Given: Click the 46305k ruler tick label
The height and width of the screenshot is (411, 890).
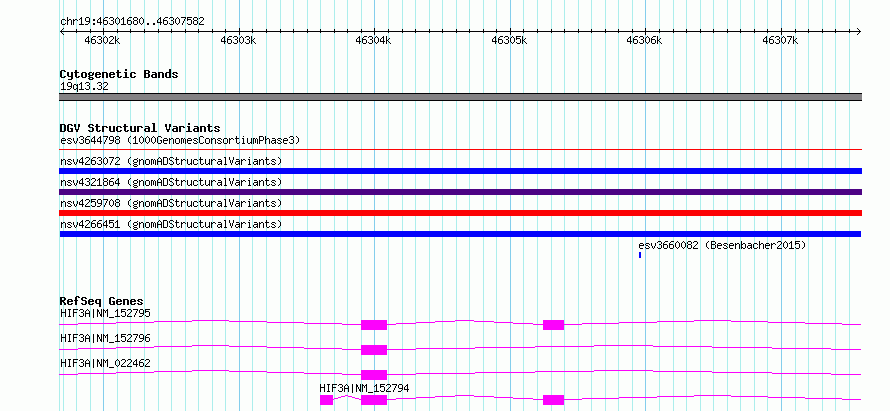Looking at the screenshot, I should click(x=509, y=40).
